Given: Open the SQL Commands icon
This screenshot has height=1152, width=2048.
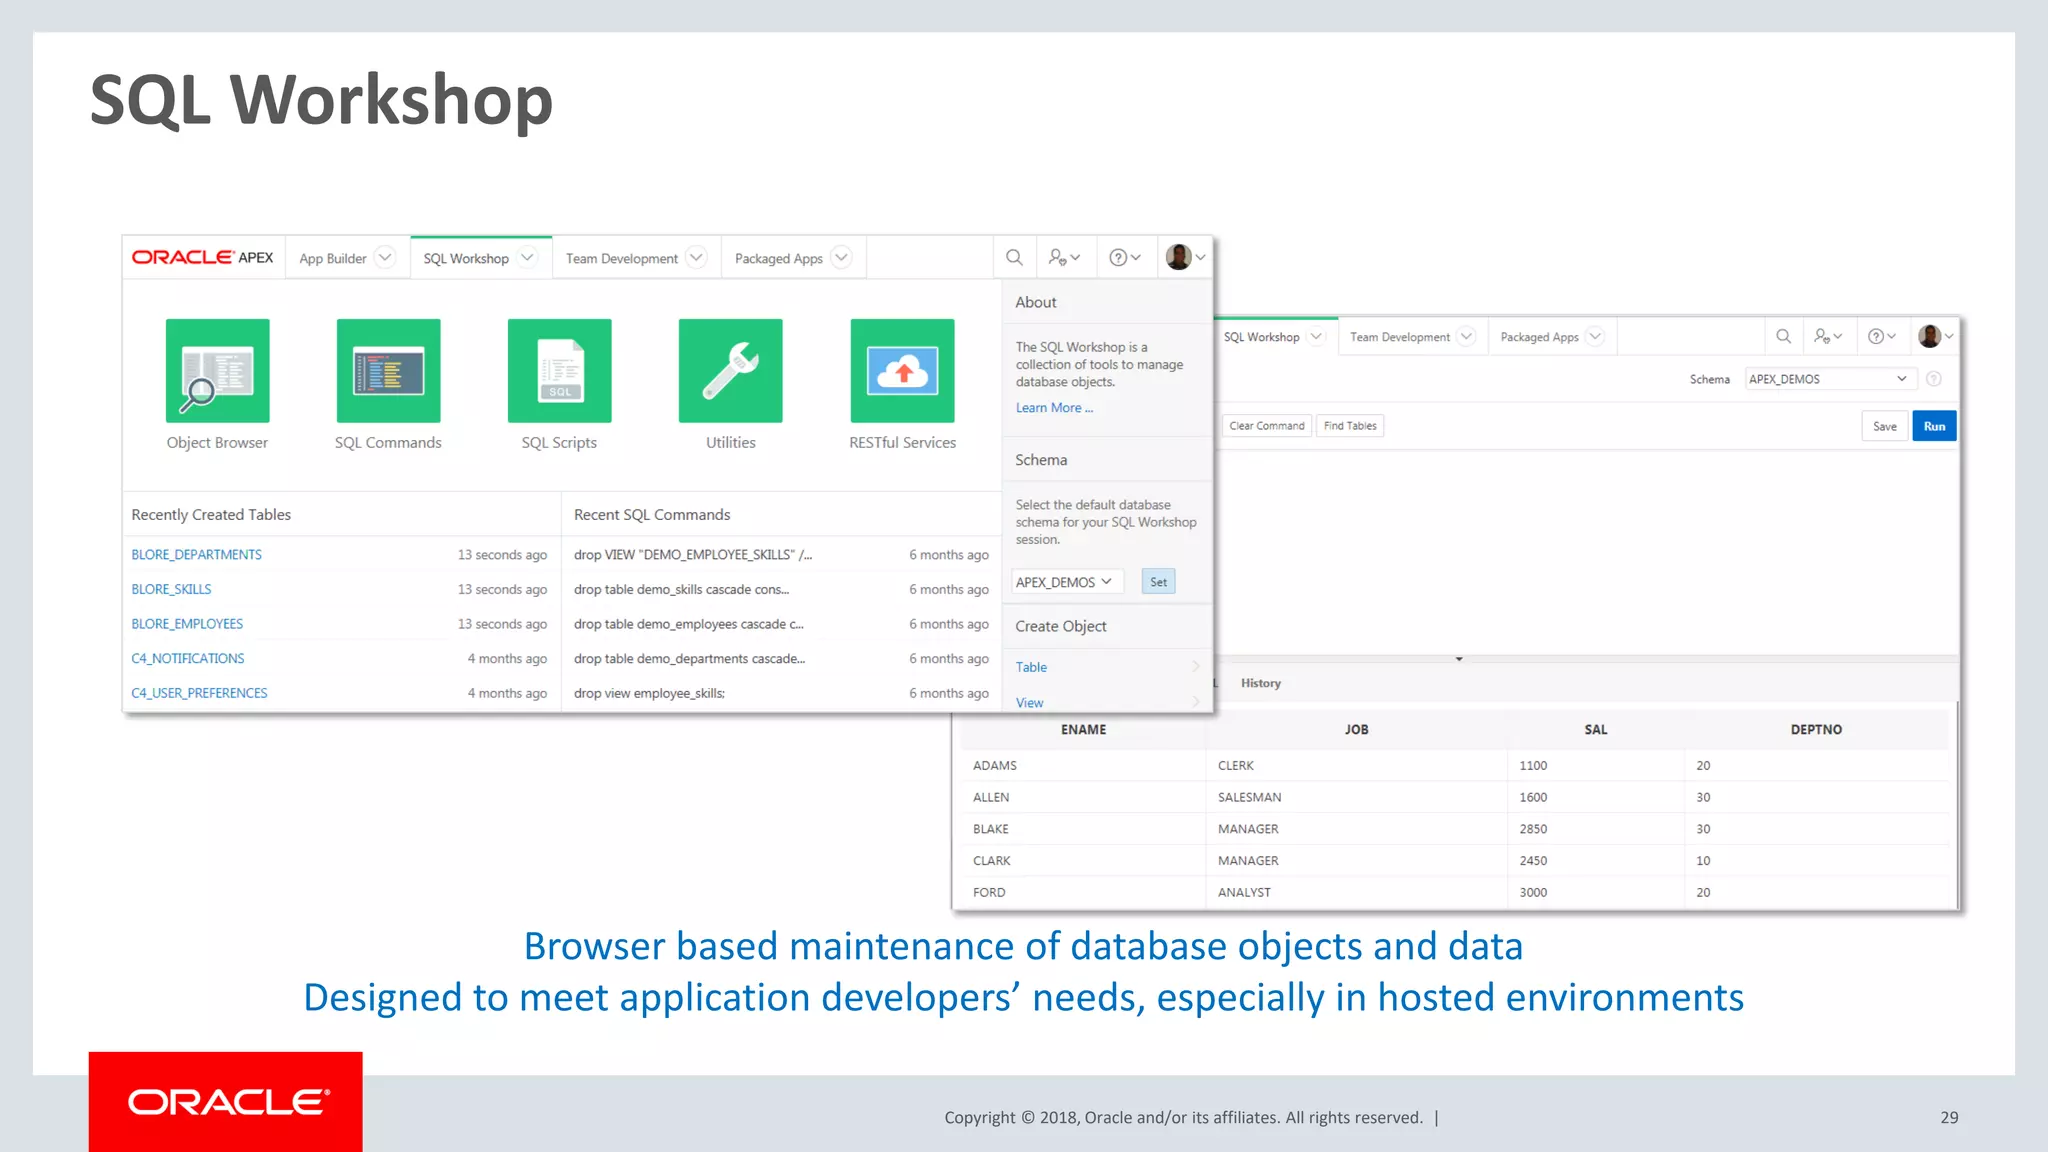Looking at the screenshot, I should tap(388, 370).
